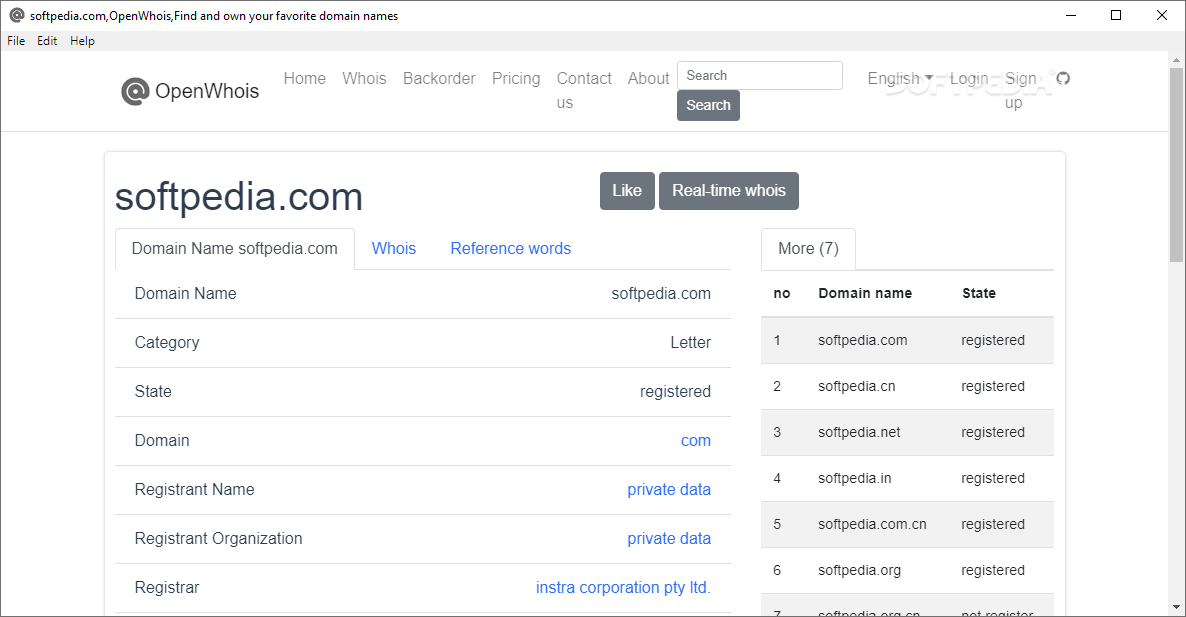Click the vertical scrollbar thumb
This screenshot has width=1186, height=617.
(1176, 165)
